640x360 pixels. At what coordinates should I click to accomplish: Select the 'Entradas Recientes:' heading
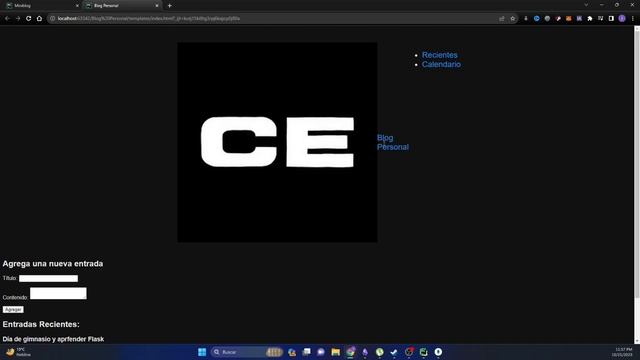[x=41, y=324]
